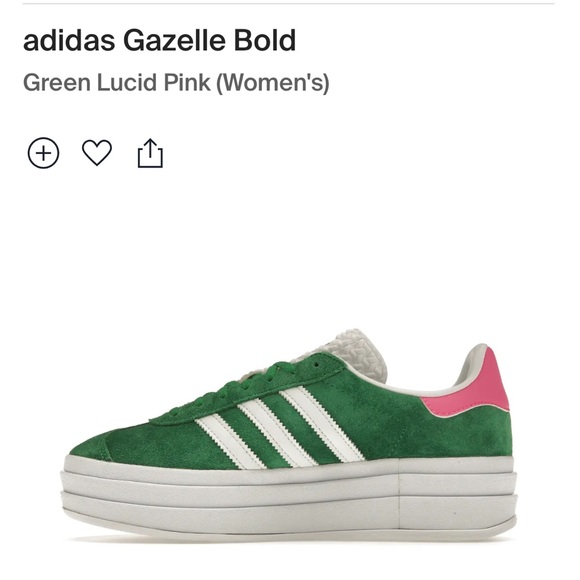Open the green Gazelle shoe product image

pos(288,433)
